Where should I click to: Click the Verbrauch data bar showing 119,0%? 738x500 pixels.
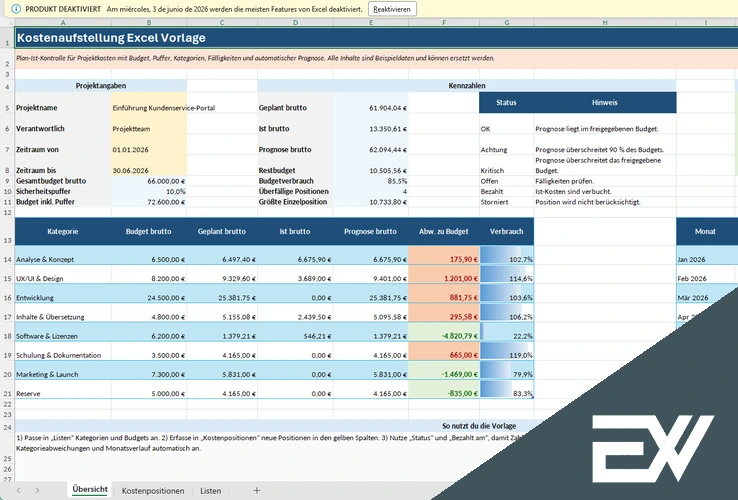[x=506, y=352]
